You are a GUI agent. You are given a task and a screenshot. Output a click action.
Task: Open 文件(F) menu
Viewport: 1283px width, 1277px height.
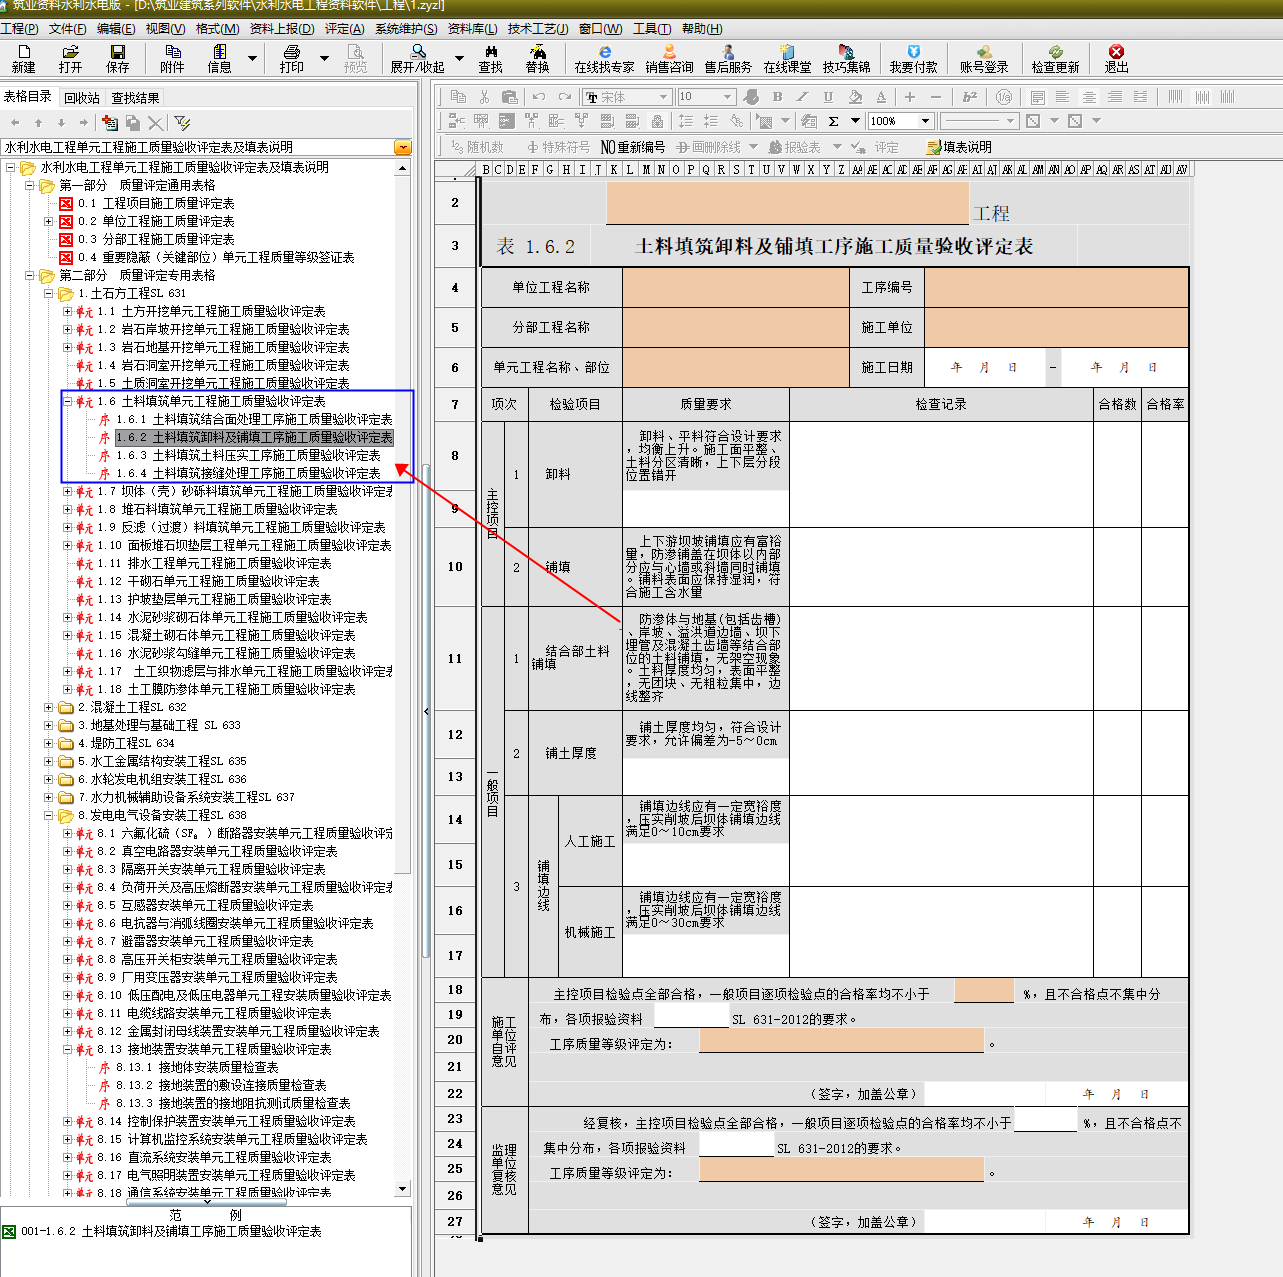(68, 29)
